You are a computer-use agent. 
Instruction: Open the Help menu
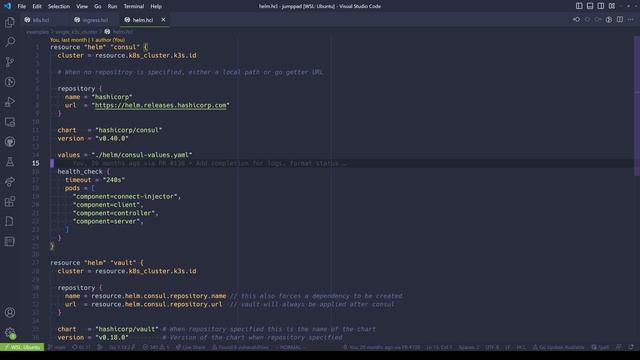click(156, 6)
